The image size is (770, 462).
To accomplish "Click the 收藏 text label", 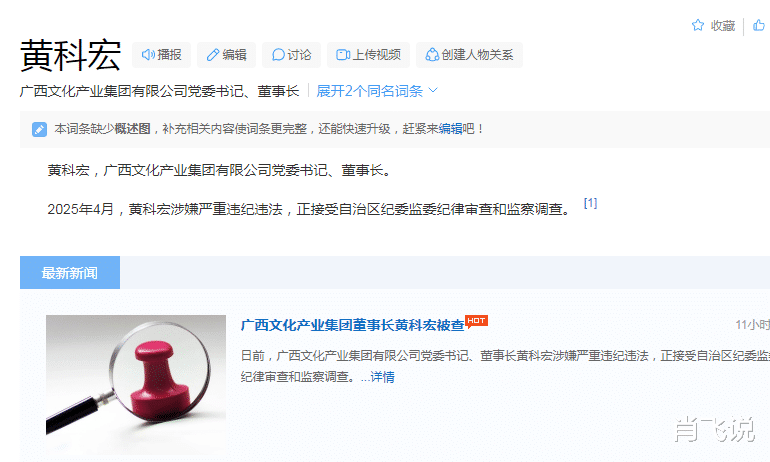I will click(x=723, y=26).
